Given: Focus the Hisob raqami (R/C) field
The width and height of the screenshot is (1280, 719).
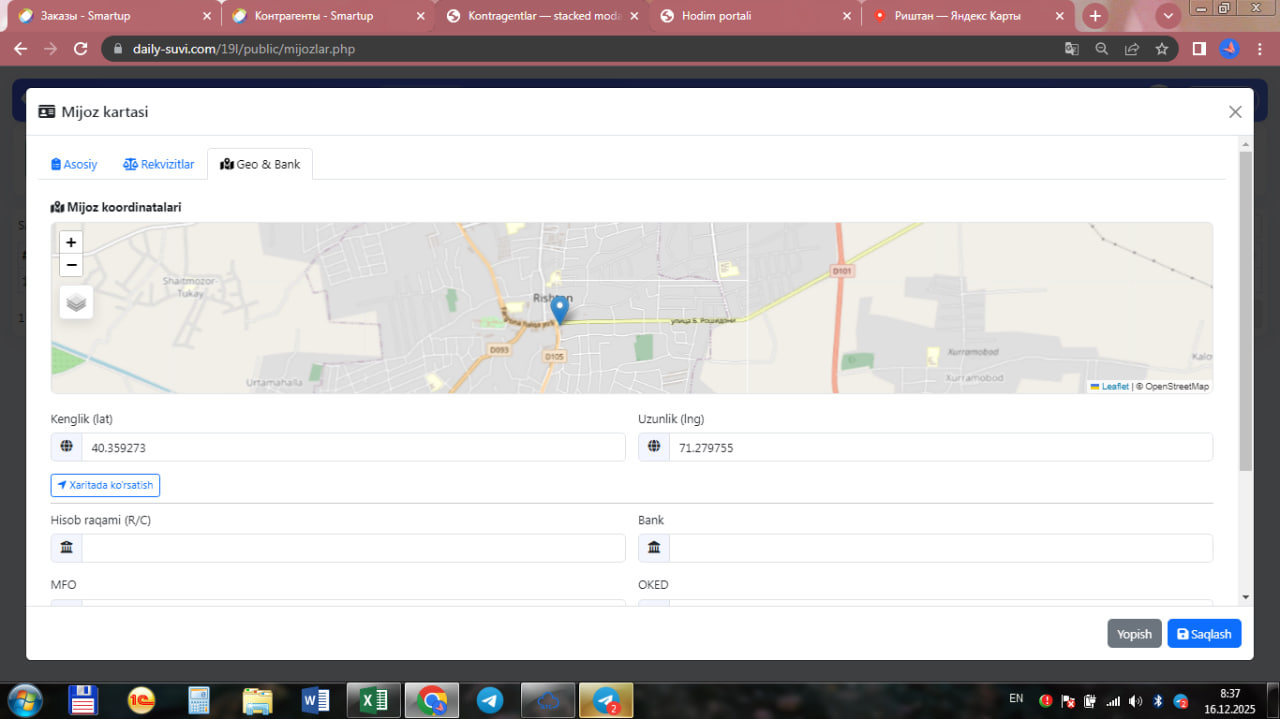Looking at the screenshot, I should click(352, 548).
